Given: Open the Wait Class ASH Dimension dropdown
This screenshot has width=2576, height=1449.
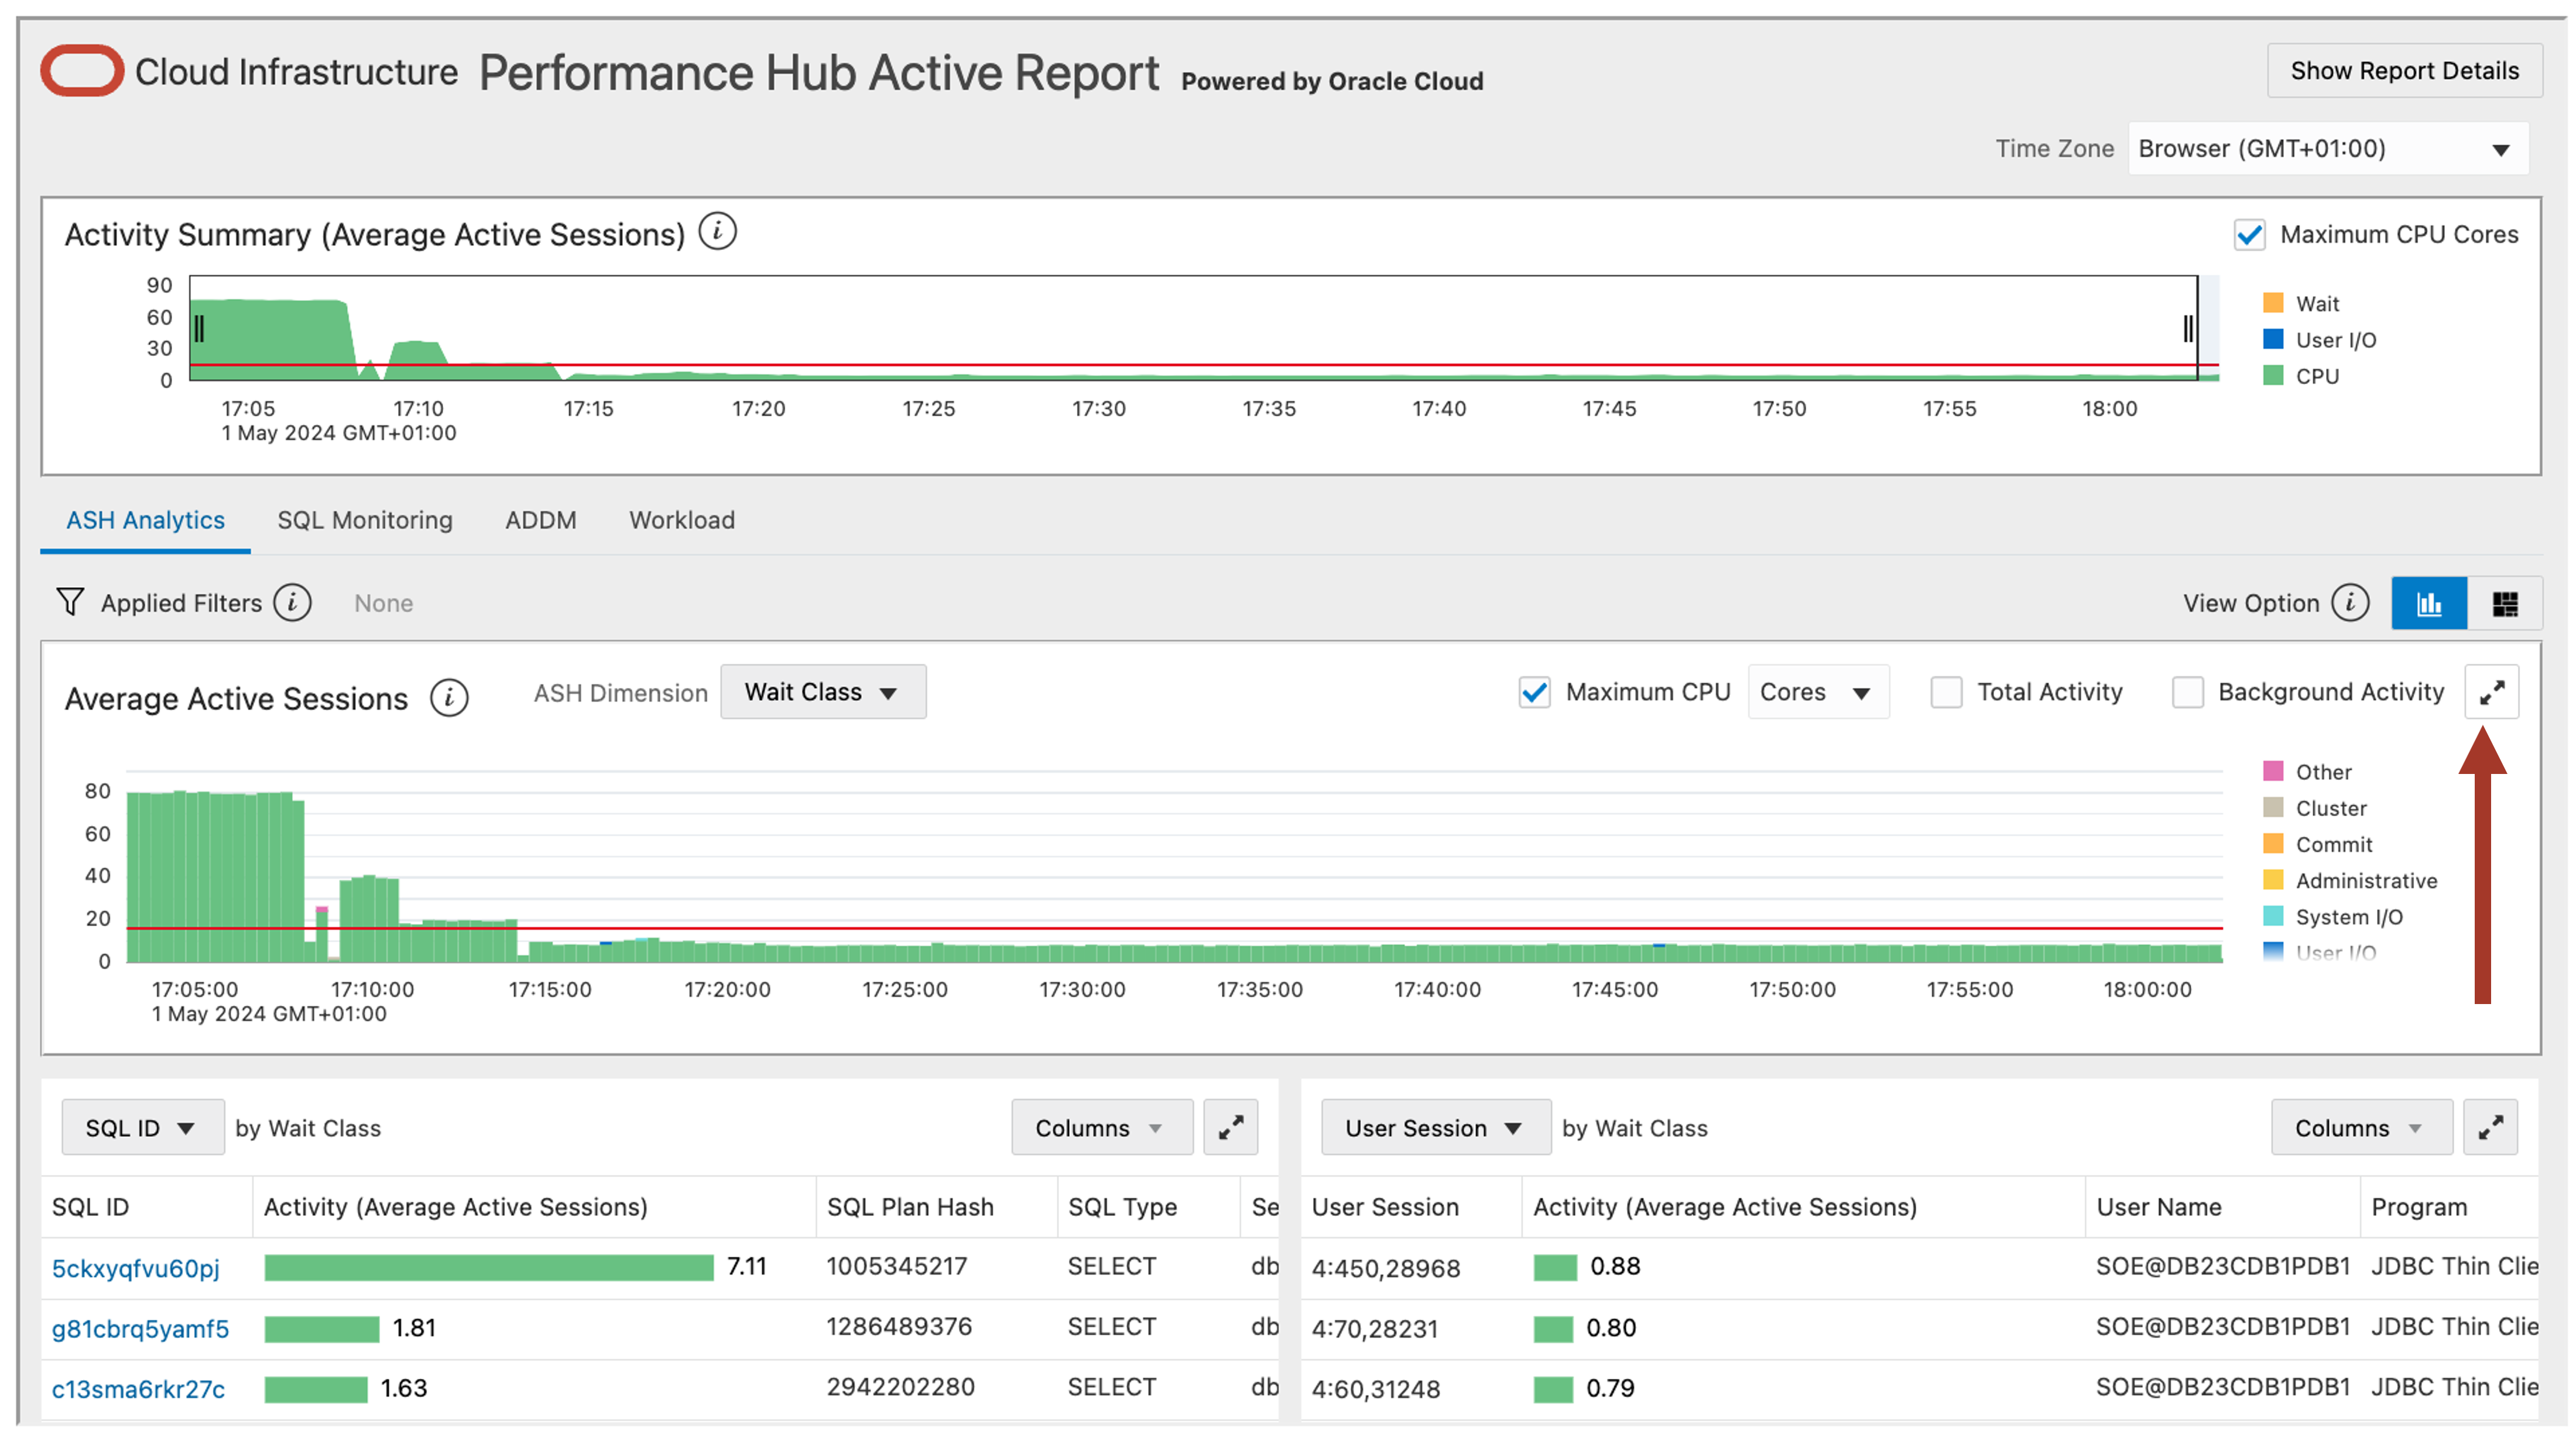Looking at the screenshot, I should pos(823,691).
